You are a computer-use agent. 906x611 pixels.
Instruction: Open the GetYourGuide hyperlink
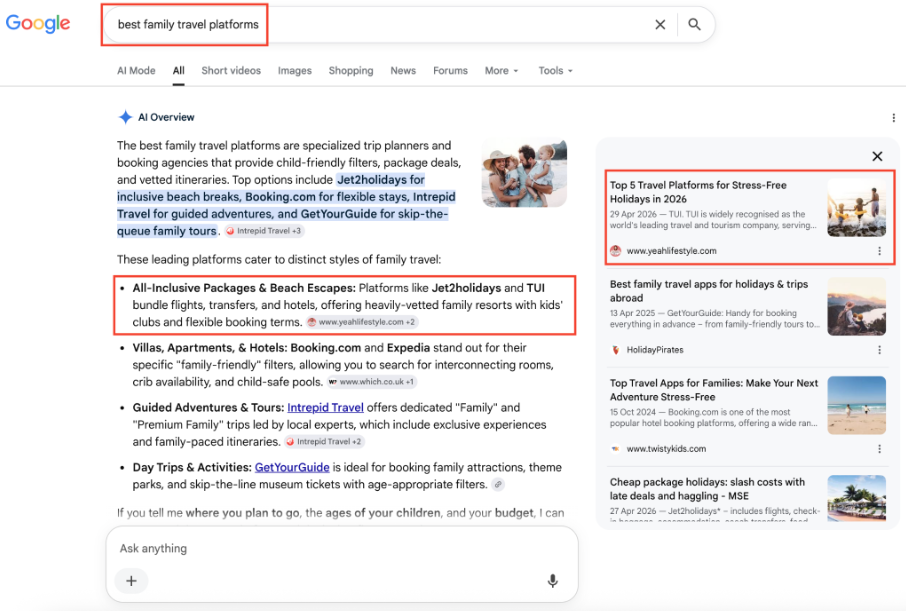(292, 467)
